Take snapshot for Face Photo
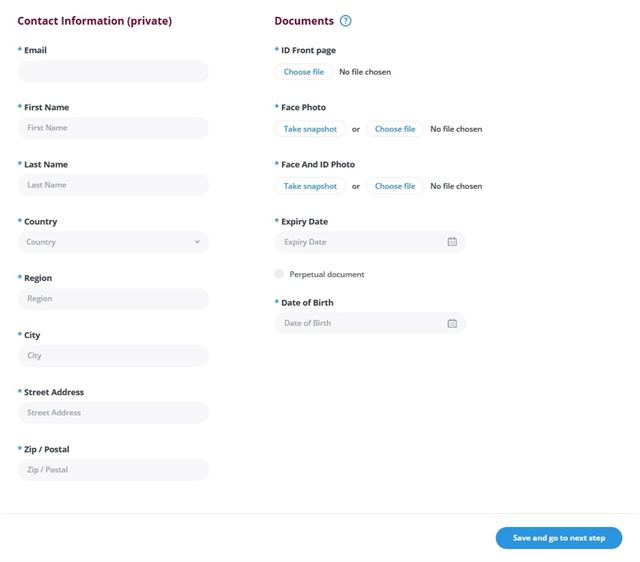Screen dimensions: 640x562 [x=310, y=129]
